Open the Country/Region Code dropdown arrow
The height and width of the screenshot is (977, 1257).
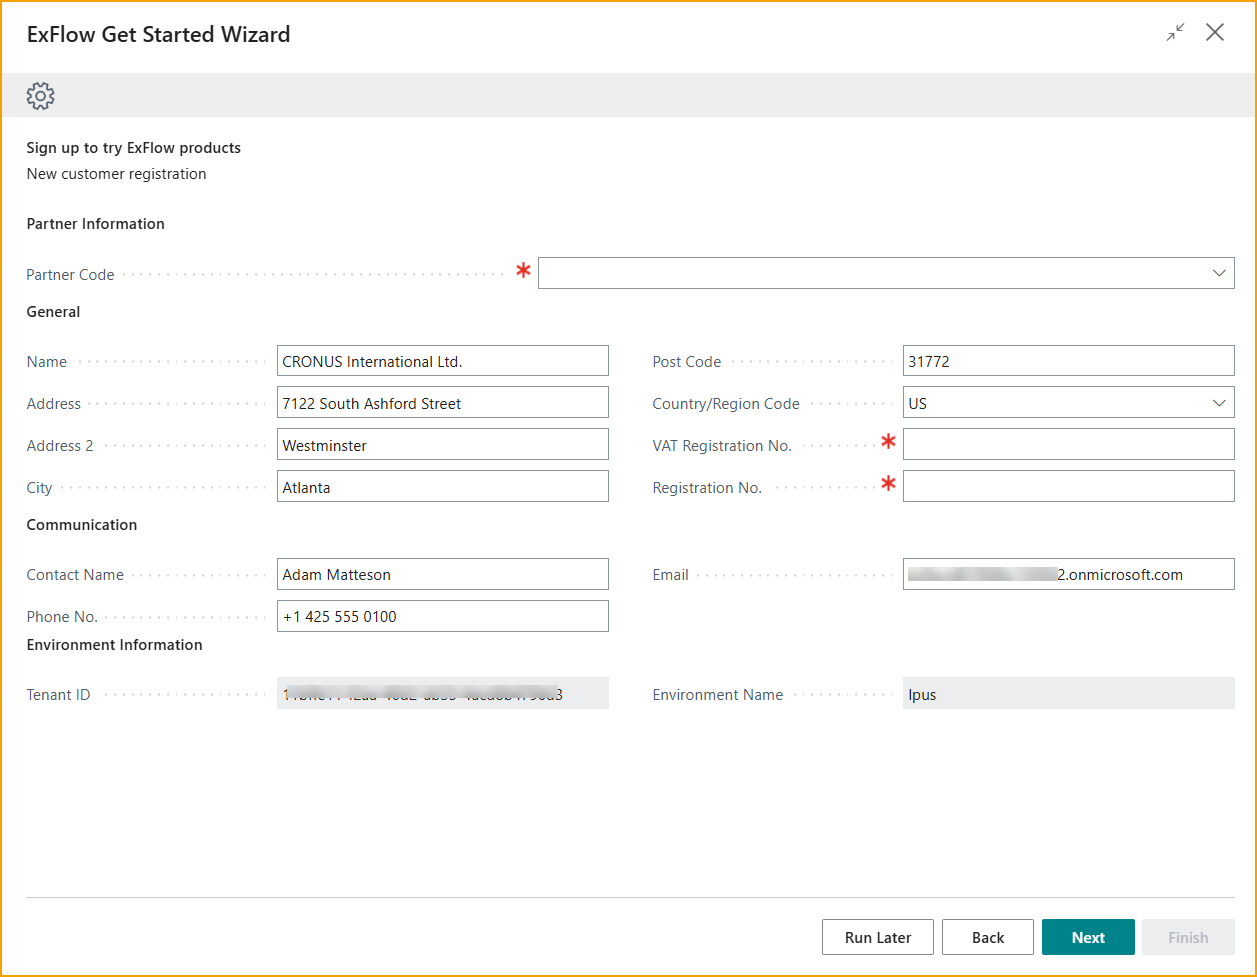tap(1219, 403)
